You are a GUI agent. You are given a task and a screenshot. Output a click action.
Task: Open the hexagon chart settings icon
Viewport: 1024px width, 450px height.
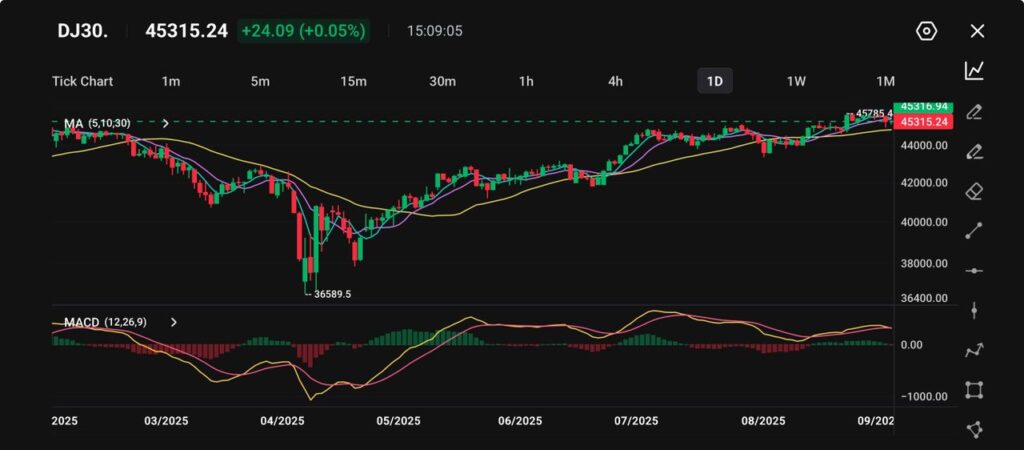(926, 31)
